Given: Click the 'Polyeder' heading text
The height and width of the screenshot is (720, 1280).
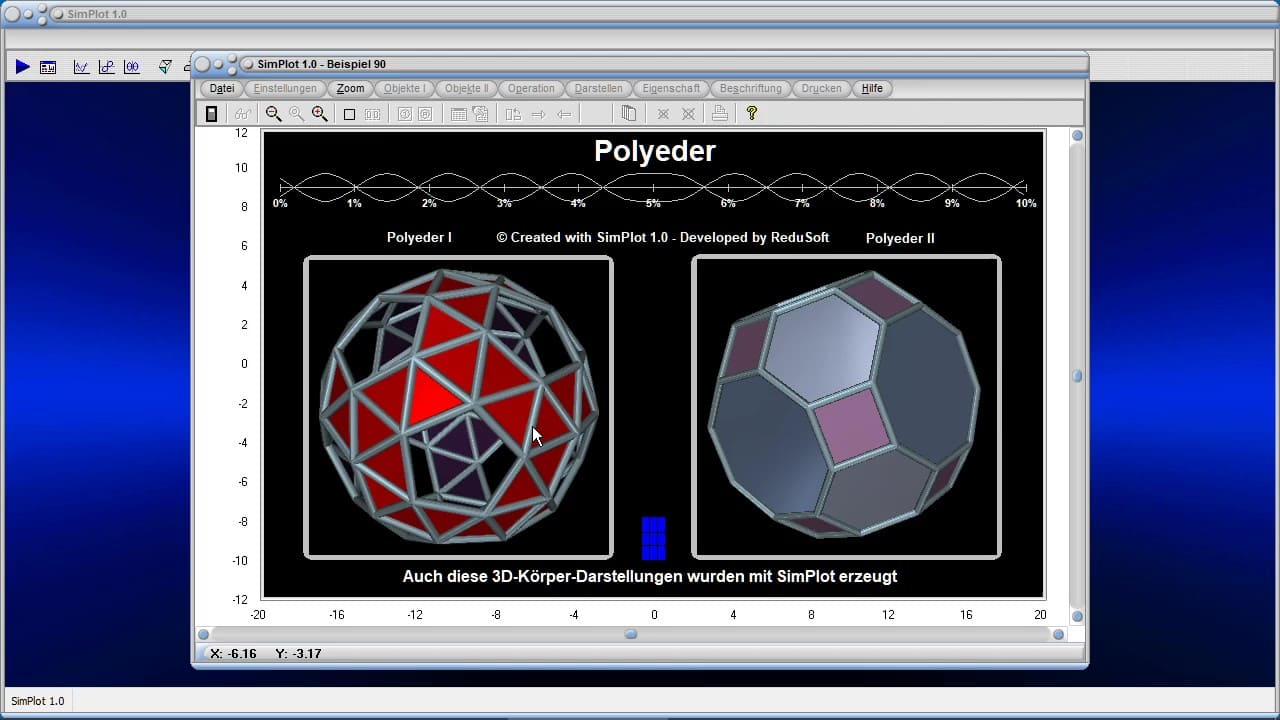Looking at the screenshot, I should [x=655, y=151].
